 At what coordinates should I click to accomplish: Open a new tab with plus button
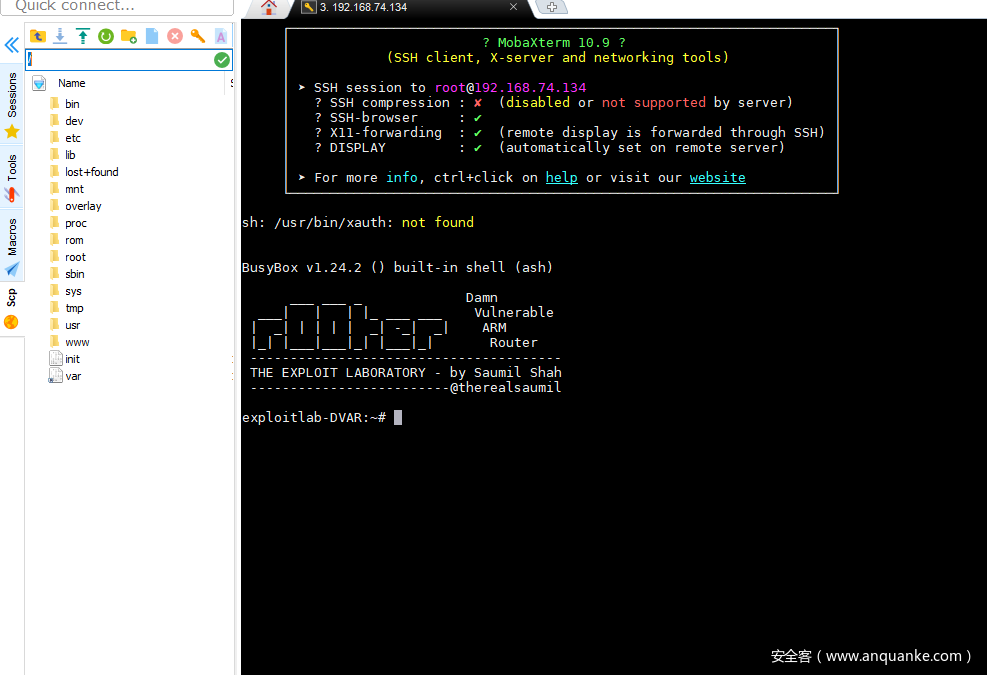tap(552, 8)
